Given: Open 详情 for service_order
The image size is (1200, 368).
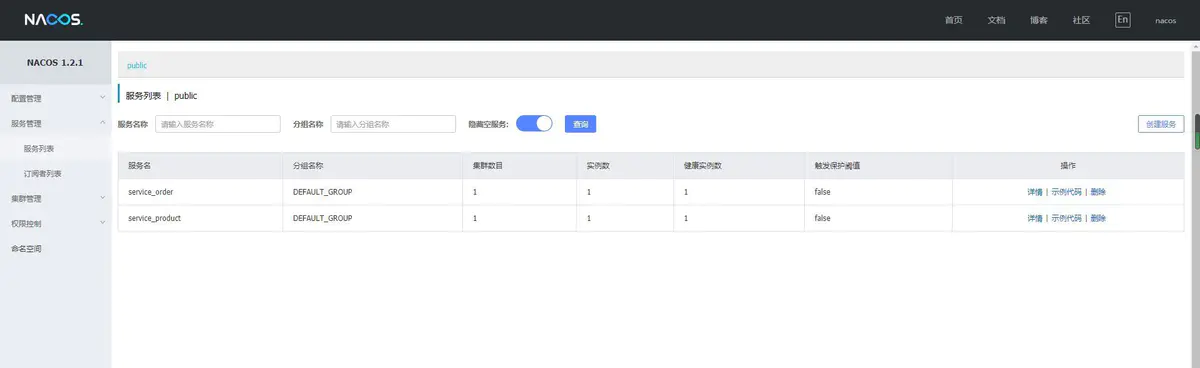Looking at the screenshot, I should (1035, 191).
